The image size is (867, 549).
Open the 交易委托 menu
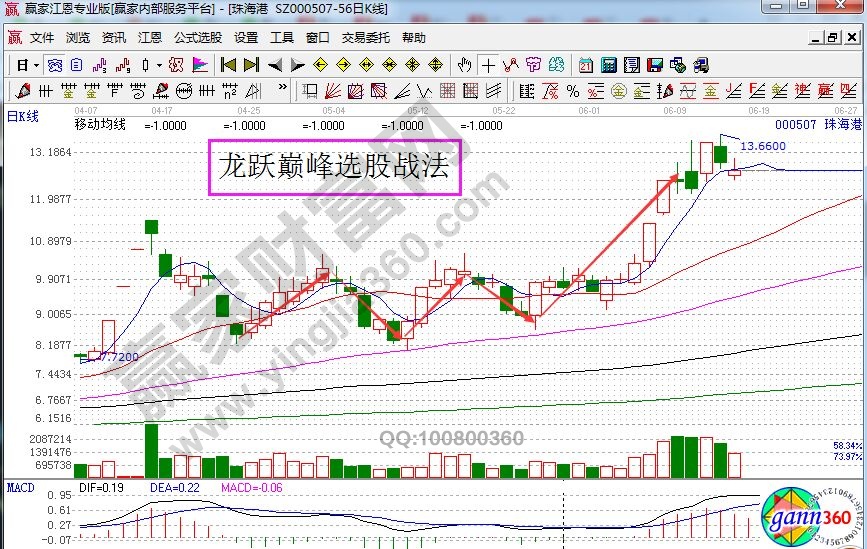pyautogui.click(x=366, y=38)
